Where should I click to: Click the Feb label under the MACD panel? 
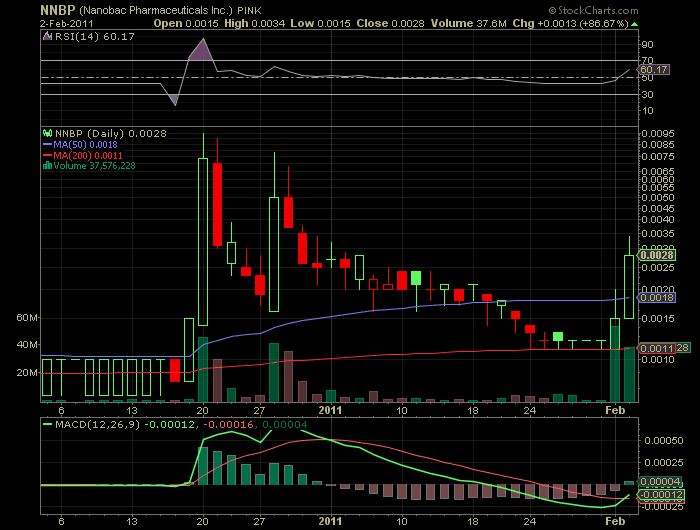615,521
